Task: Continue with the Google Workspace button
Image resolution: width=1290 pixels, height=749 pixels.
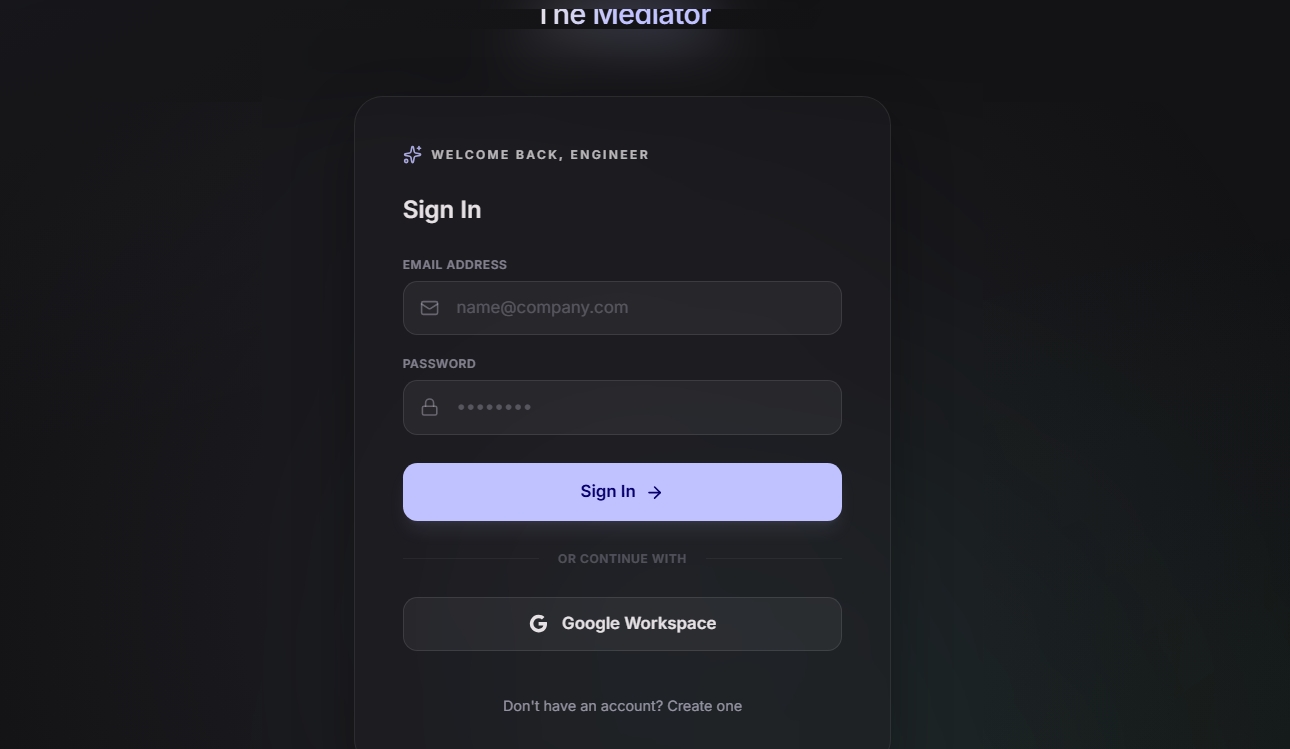Action: tap(622, 624)
